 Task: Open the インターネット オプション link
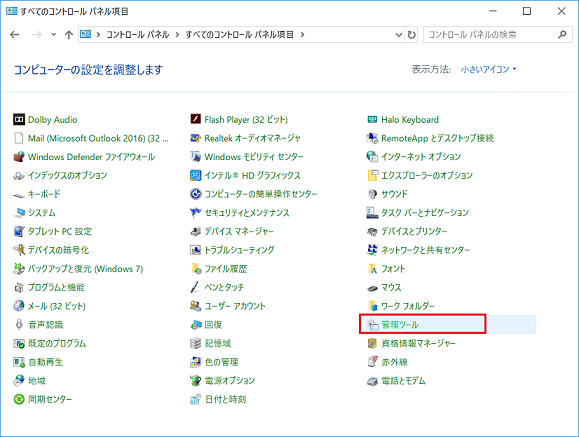coord(421,157)
